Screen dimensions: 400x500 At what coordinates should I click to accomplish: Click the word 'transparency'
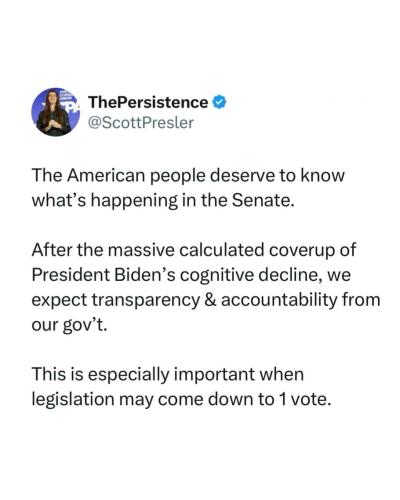(145, 301)
